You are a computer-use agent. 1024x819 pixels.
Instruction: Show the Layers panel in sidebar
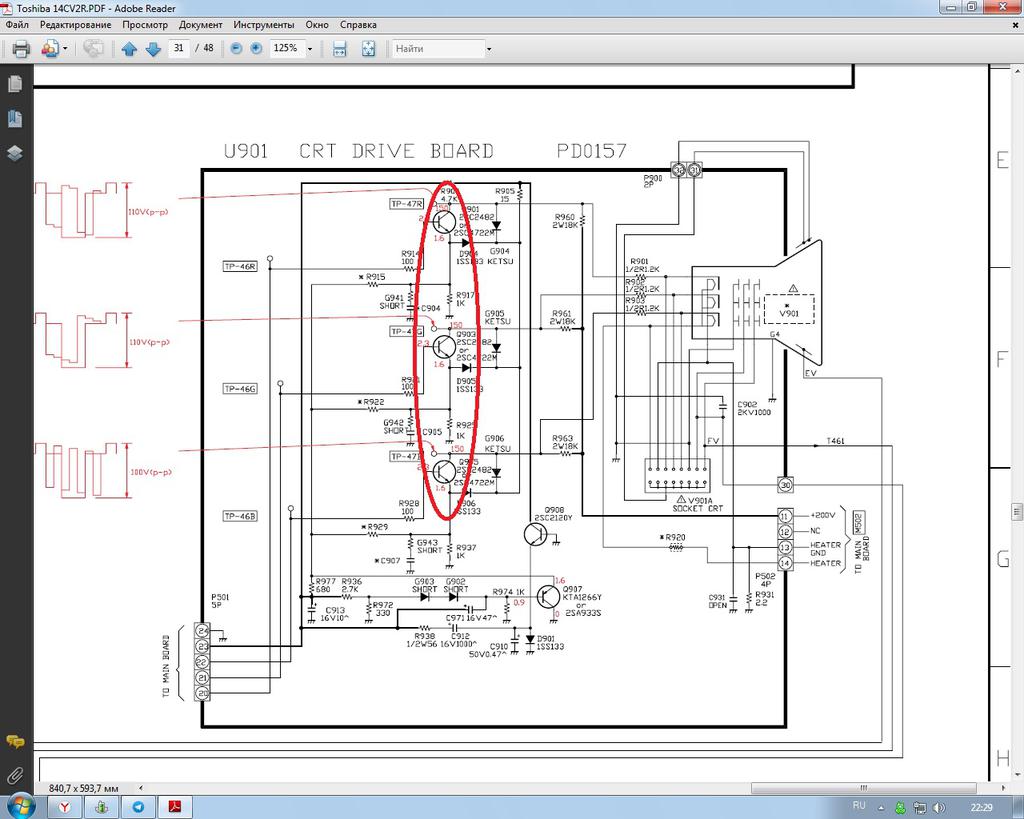point(15,153)
